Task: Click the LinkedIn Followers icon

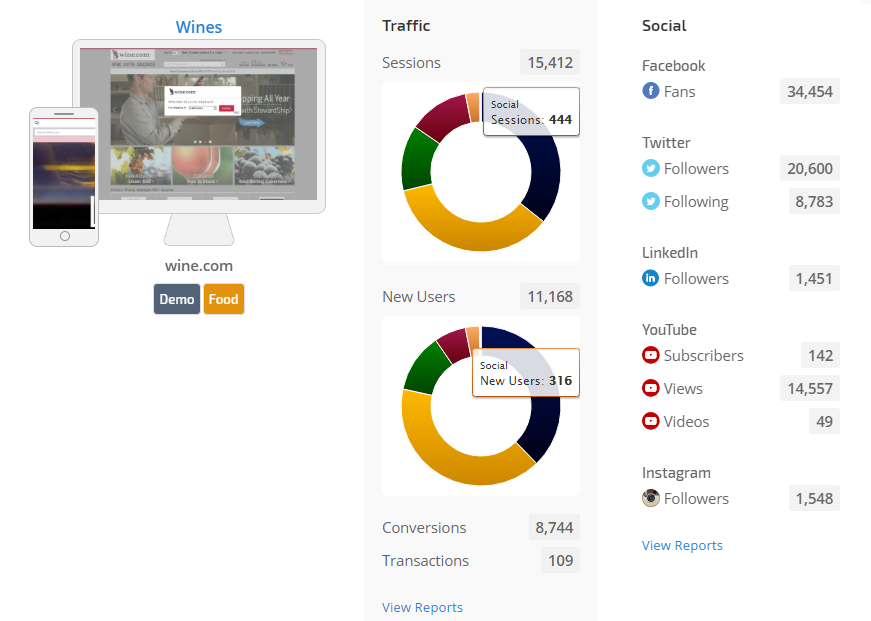Action: tap(651, 279)
